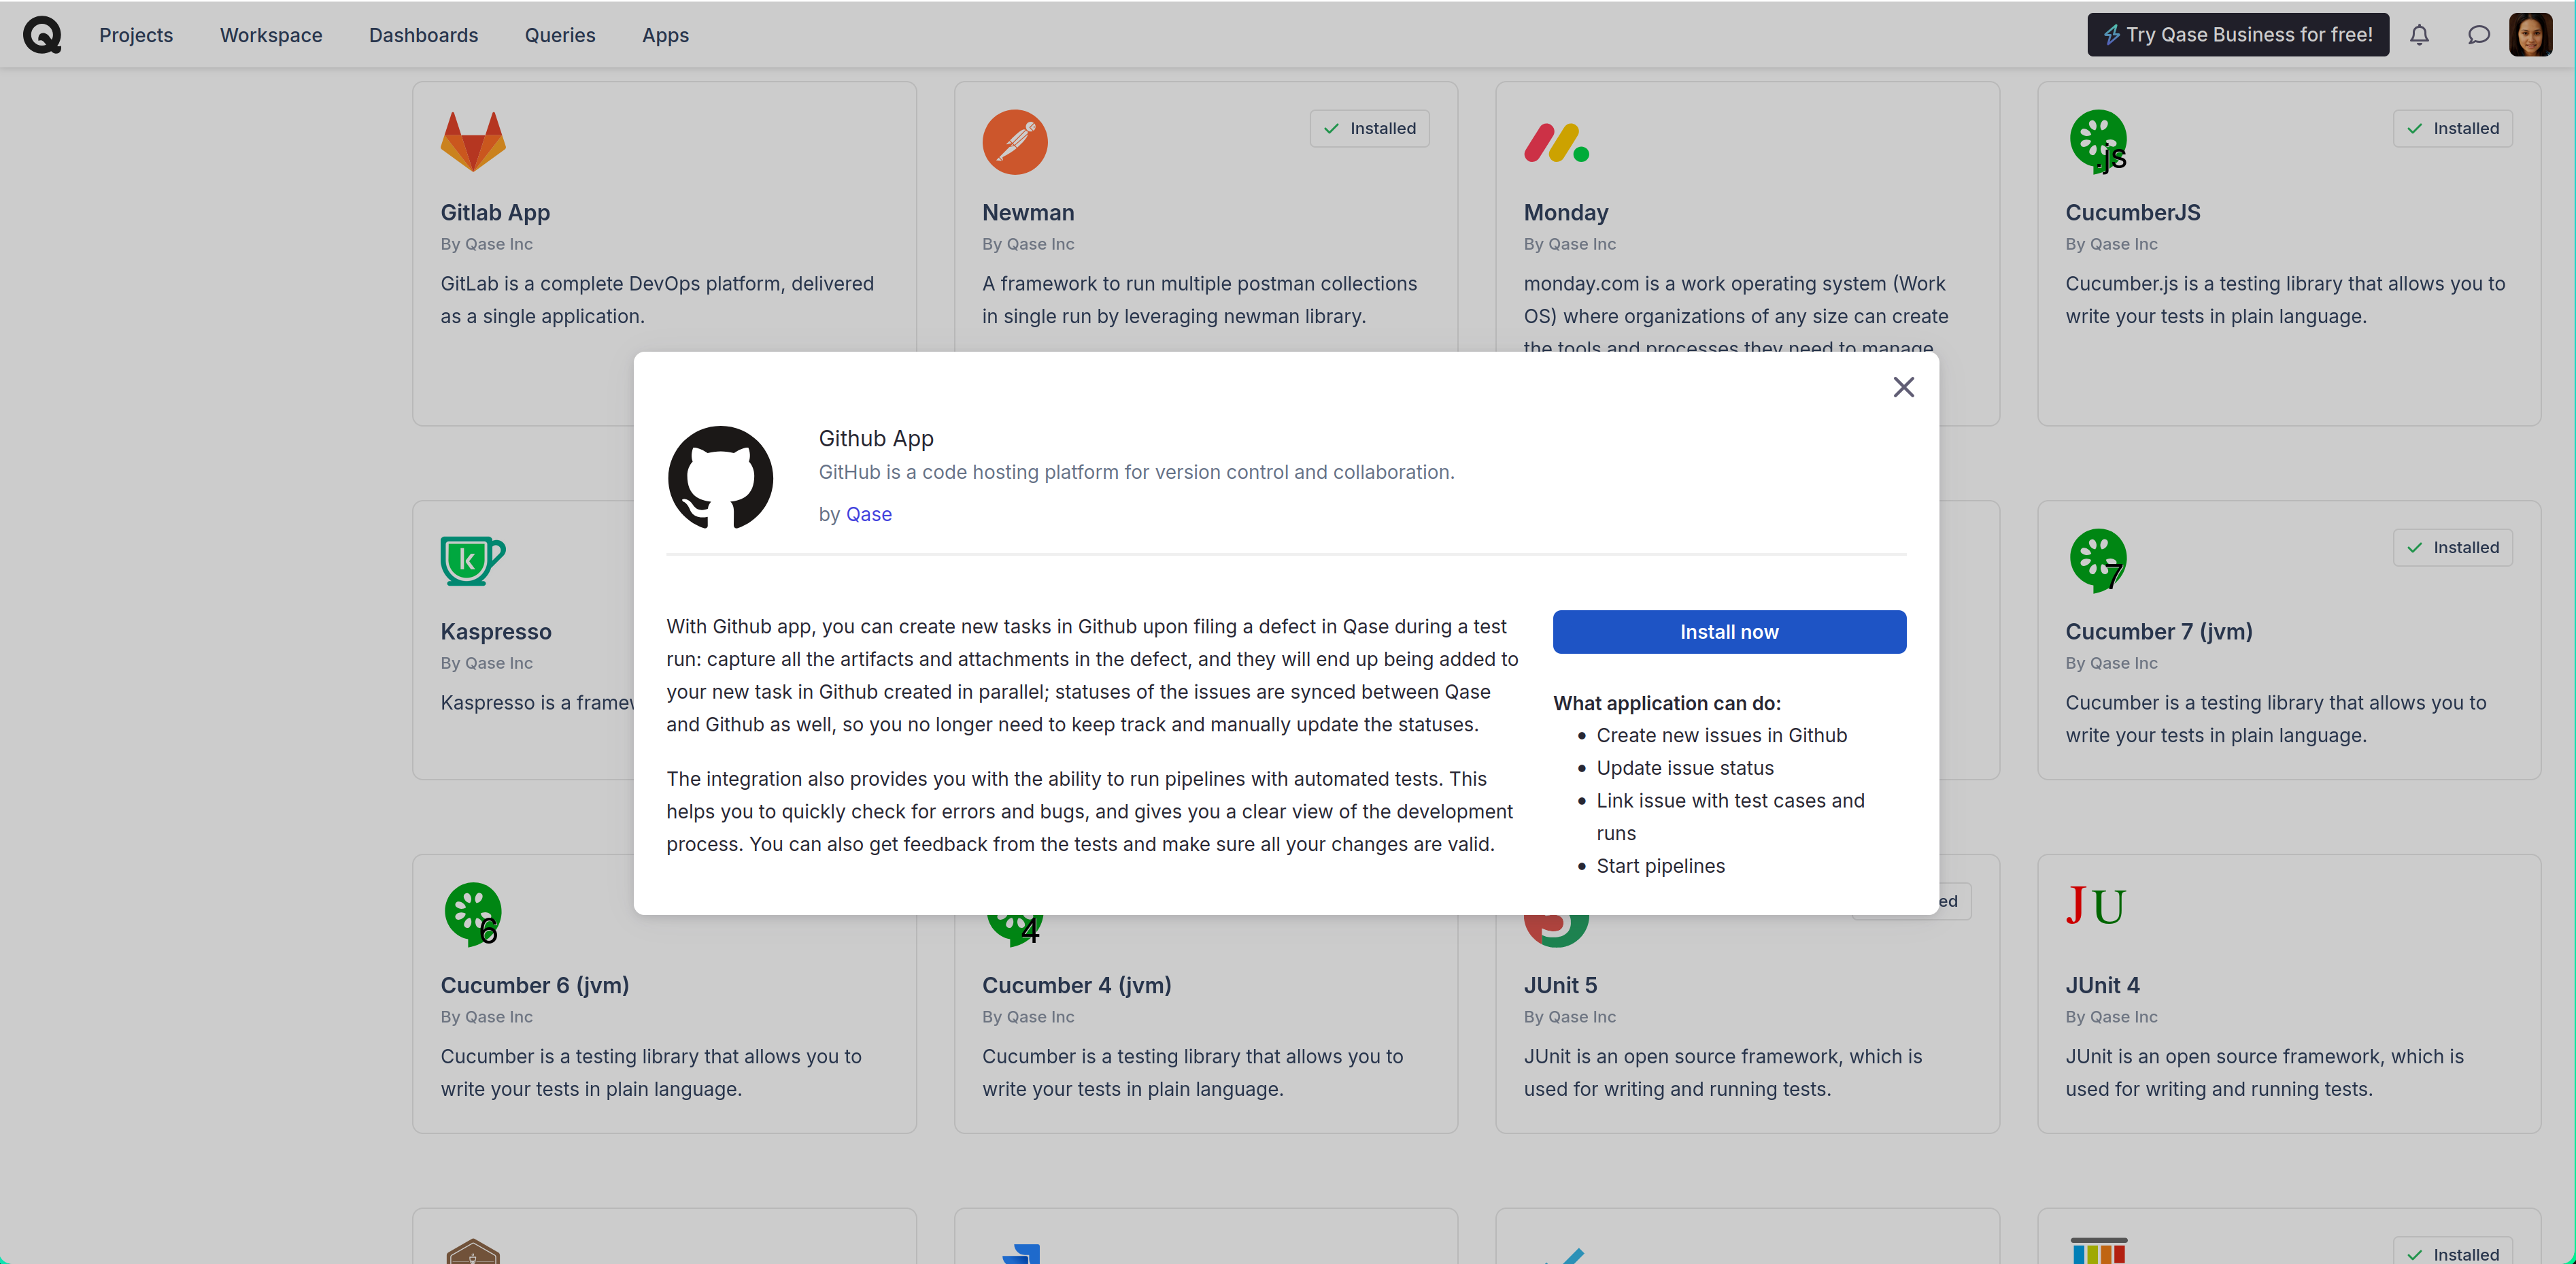Screen dimensions: 2576x1264
Task: Follow the Qase author link
Action: tap(869, 514)
